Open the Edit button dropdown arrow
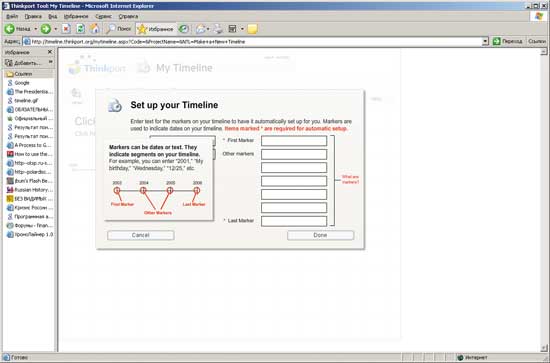The width and height of the screenshot is (550, 363). [x=242, y=29]
